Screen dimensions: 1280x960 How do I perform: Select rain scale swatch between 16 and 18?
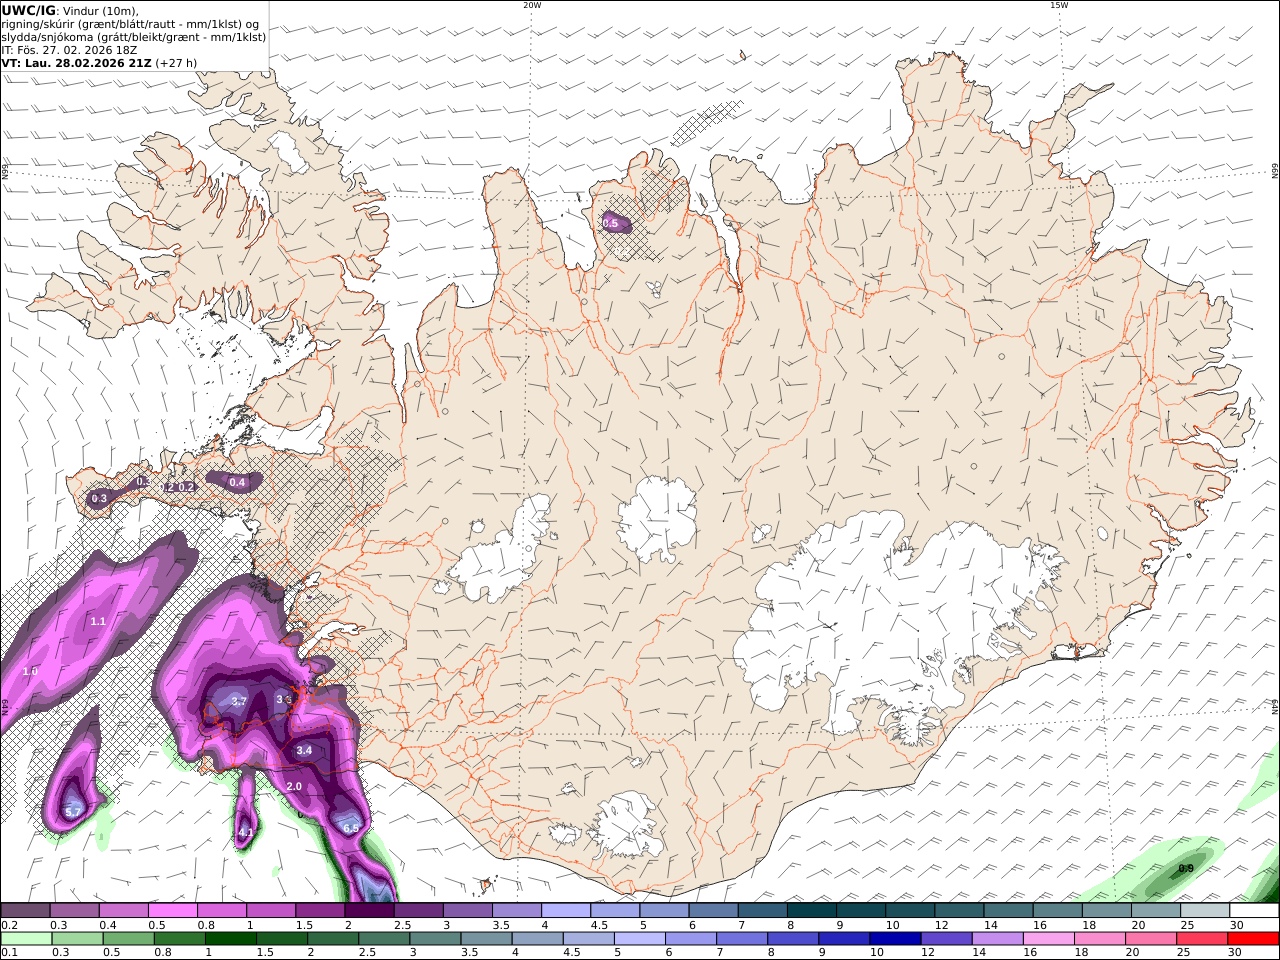tap(1048, 939)
